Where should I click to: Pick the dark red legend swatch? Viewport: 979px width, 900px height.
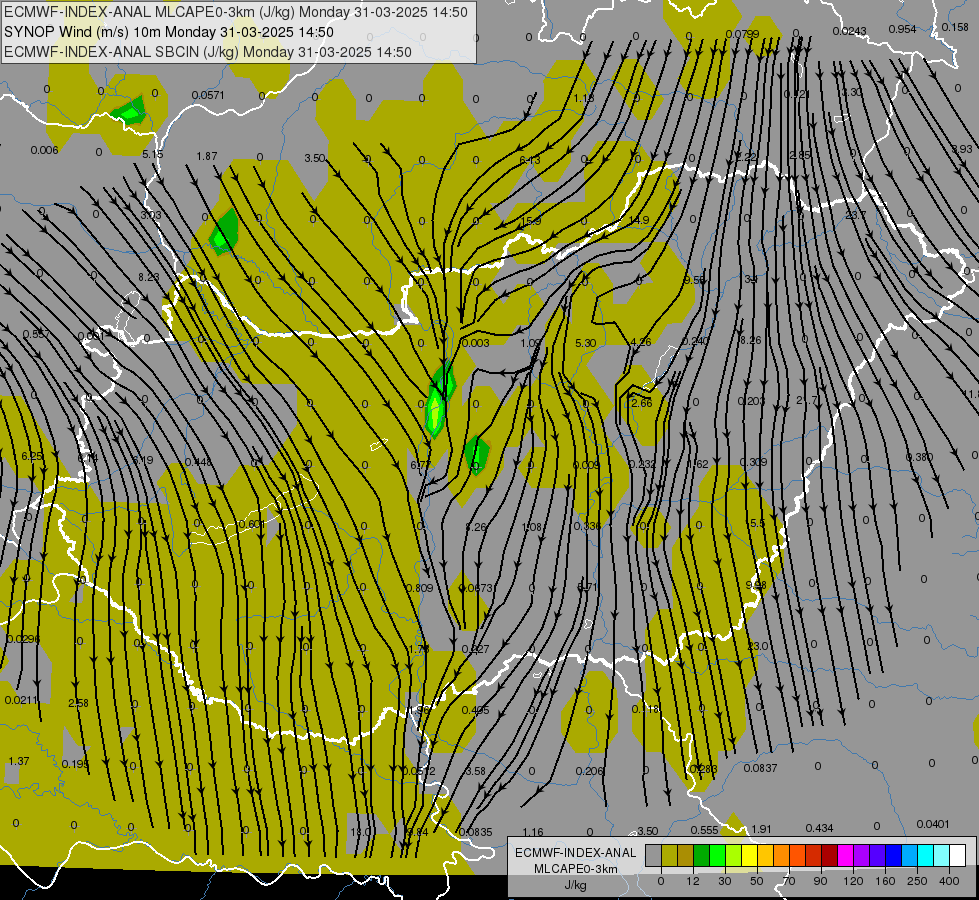coord(830,855)
